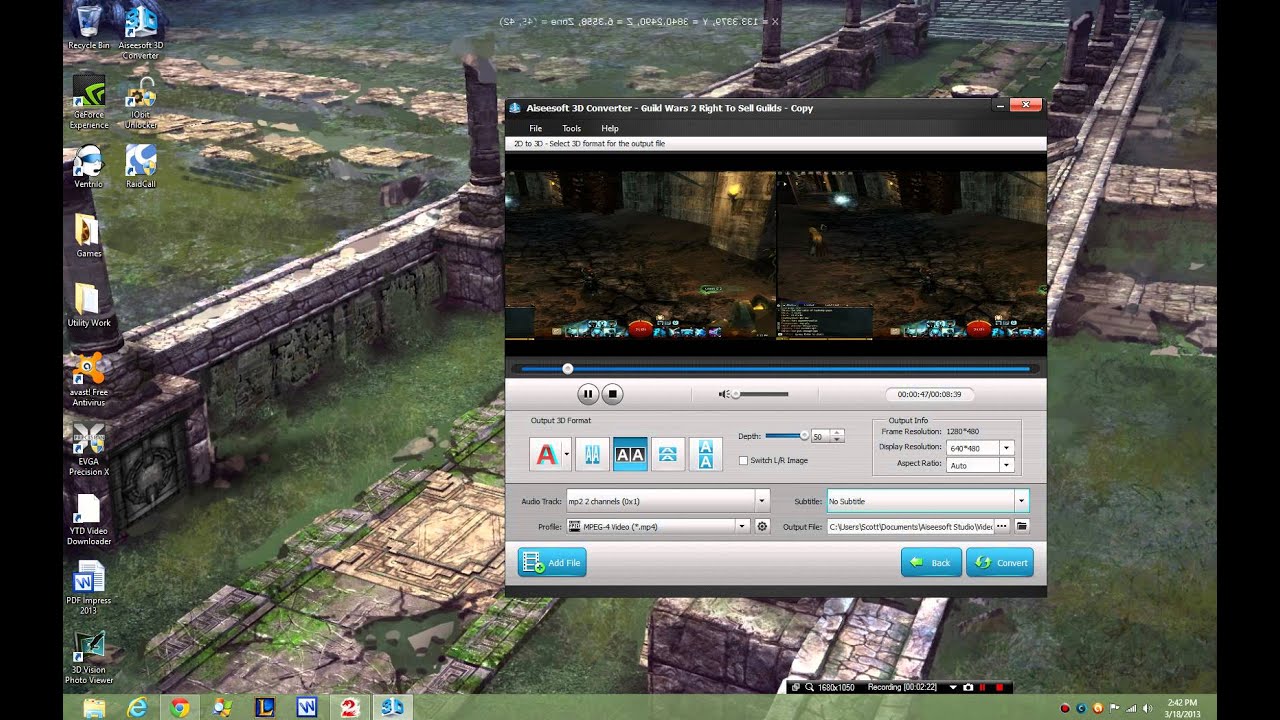The image size is (1280, 720).
Task: Choose Top and Bottom half-height format
Action: coord(668,454)
